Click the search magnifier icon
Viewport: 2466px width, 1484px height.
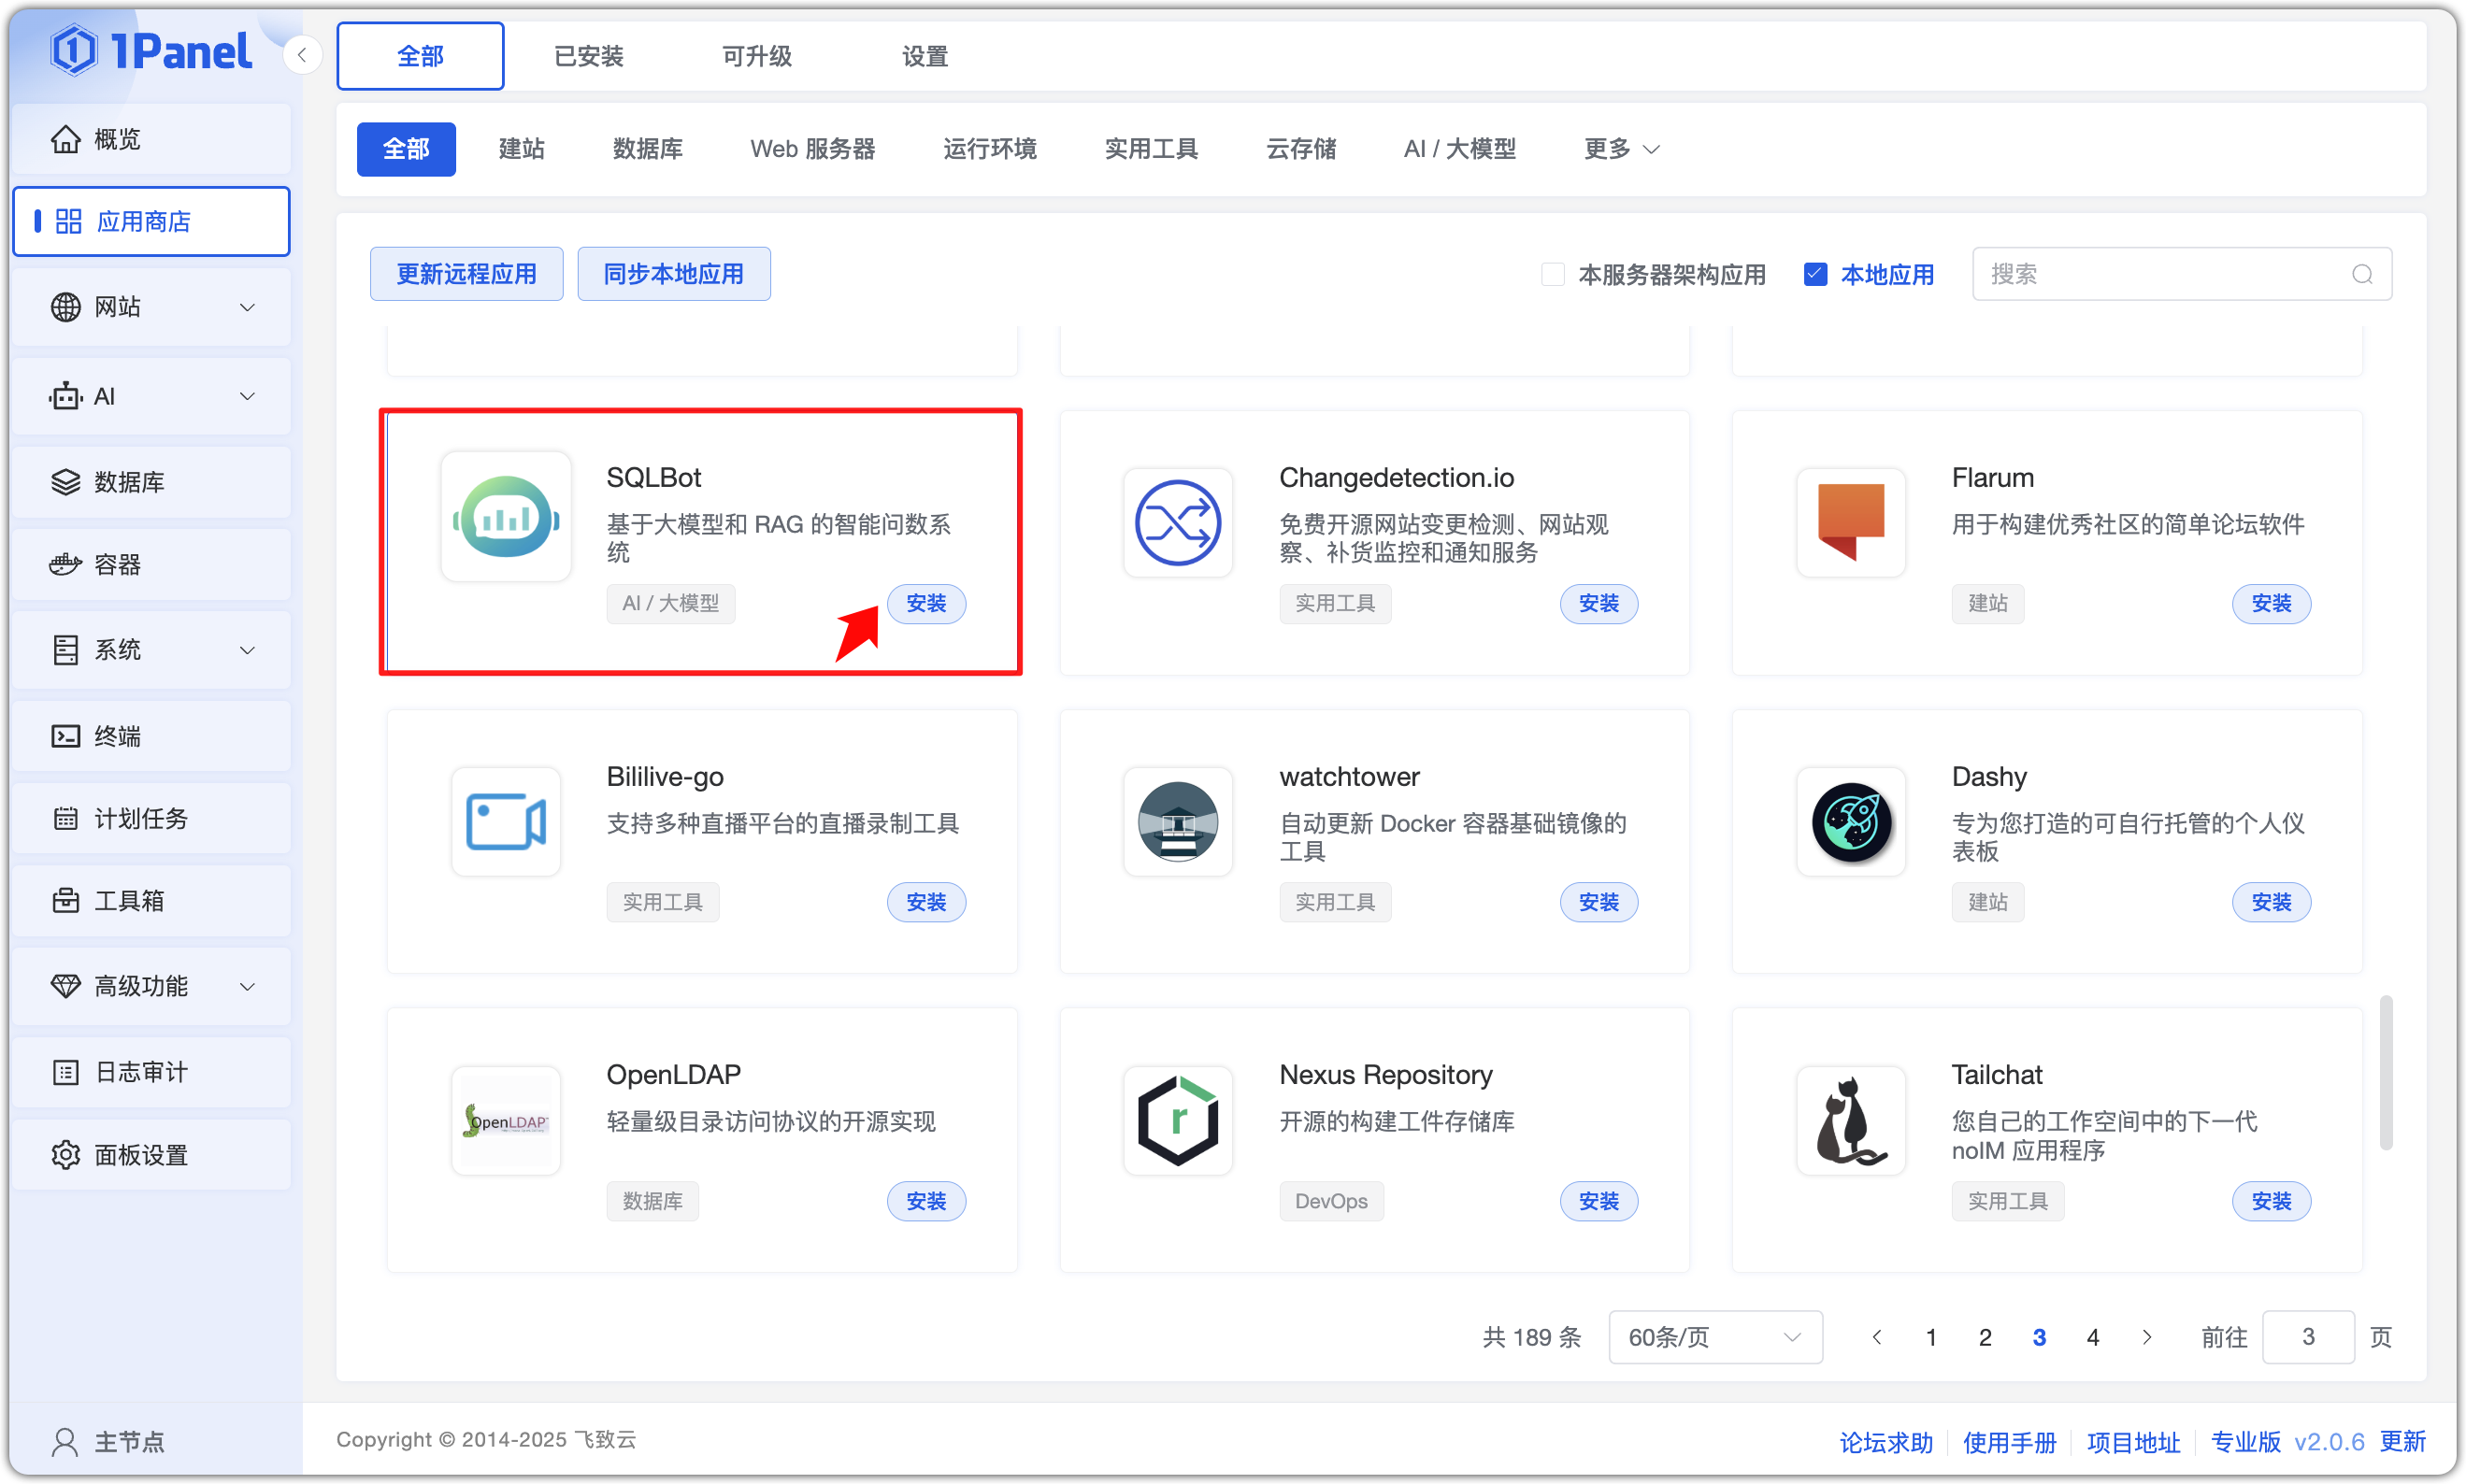[2362, 275]
